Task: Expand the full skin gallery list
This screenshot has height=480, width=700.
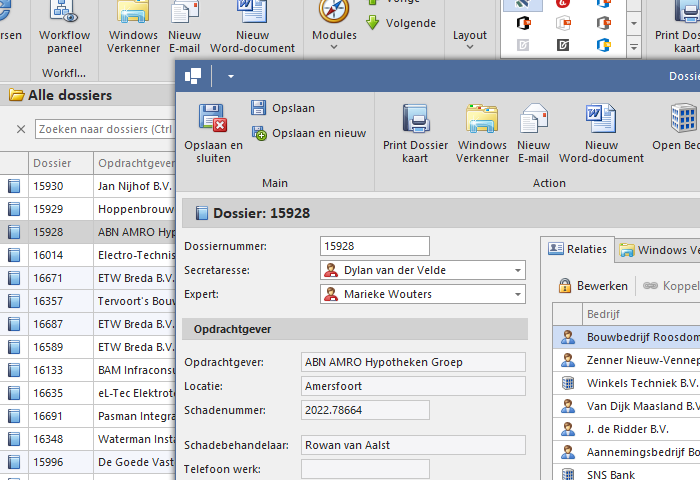Action: (x=633, y=46)
